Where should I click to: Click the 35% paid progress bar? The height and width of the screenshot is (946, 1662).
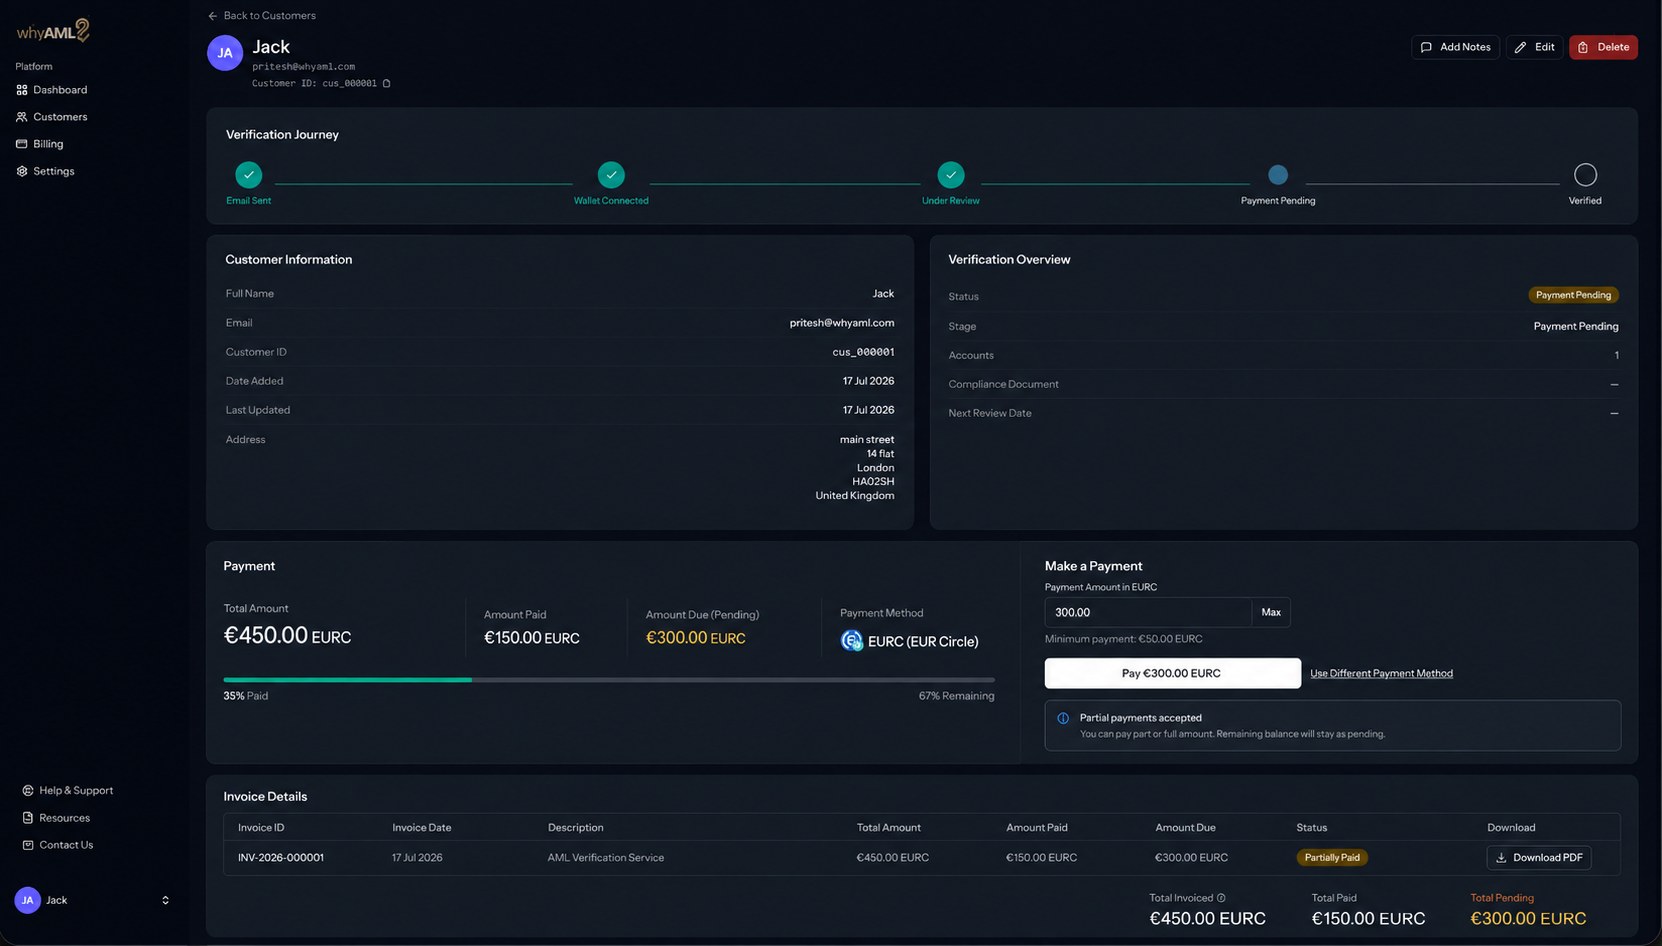pos(609,680)
